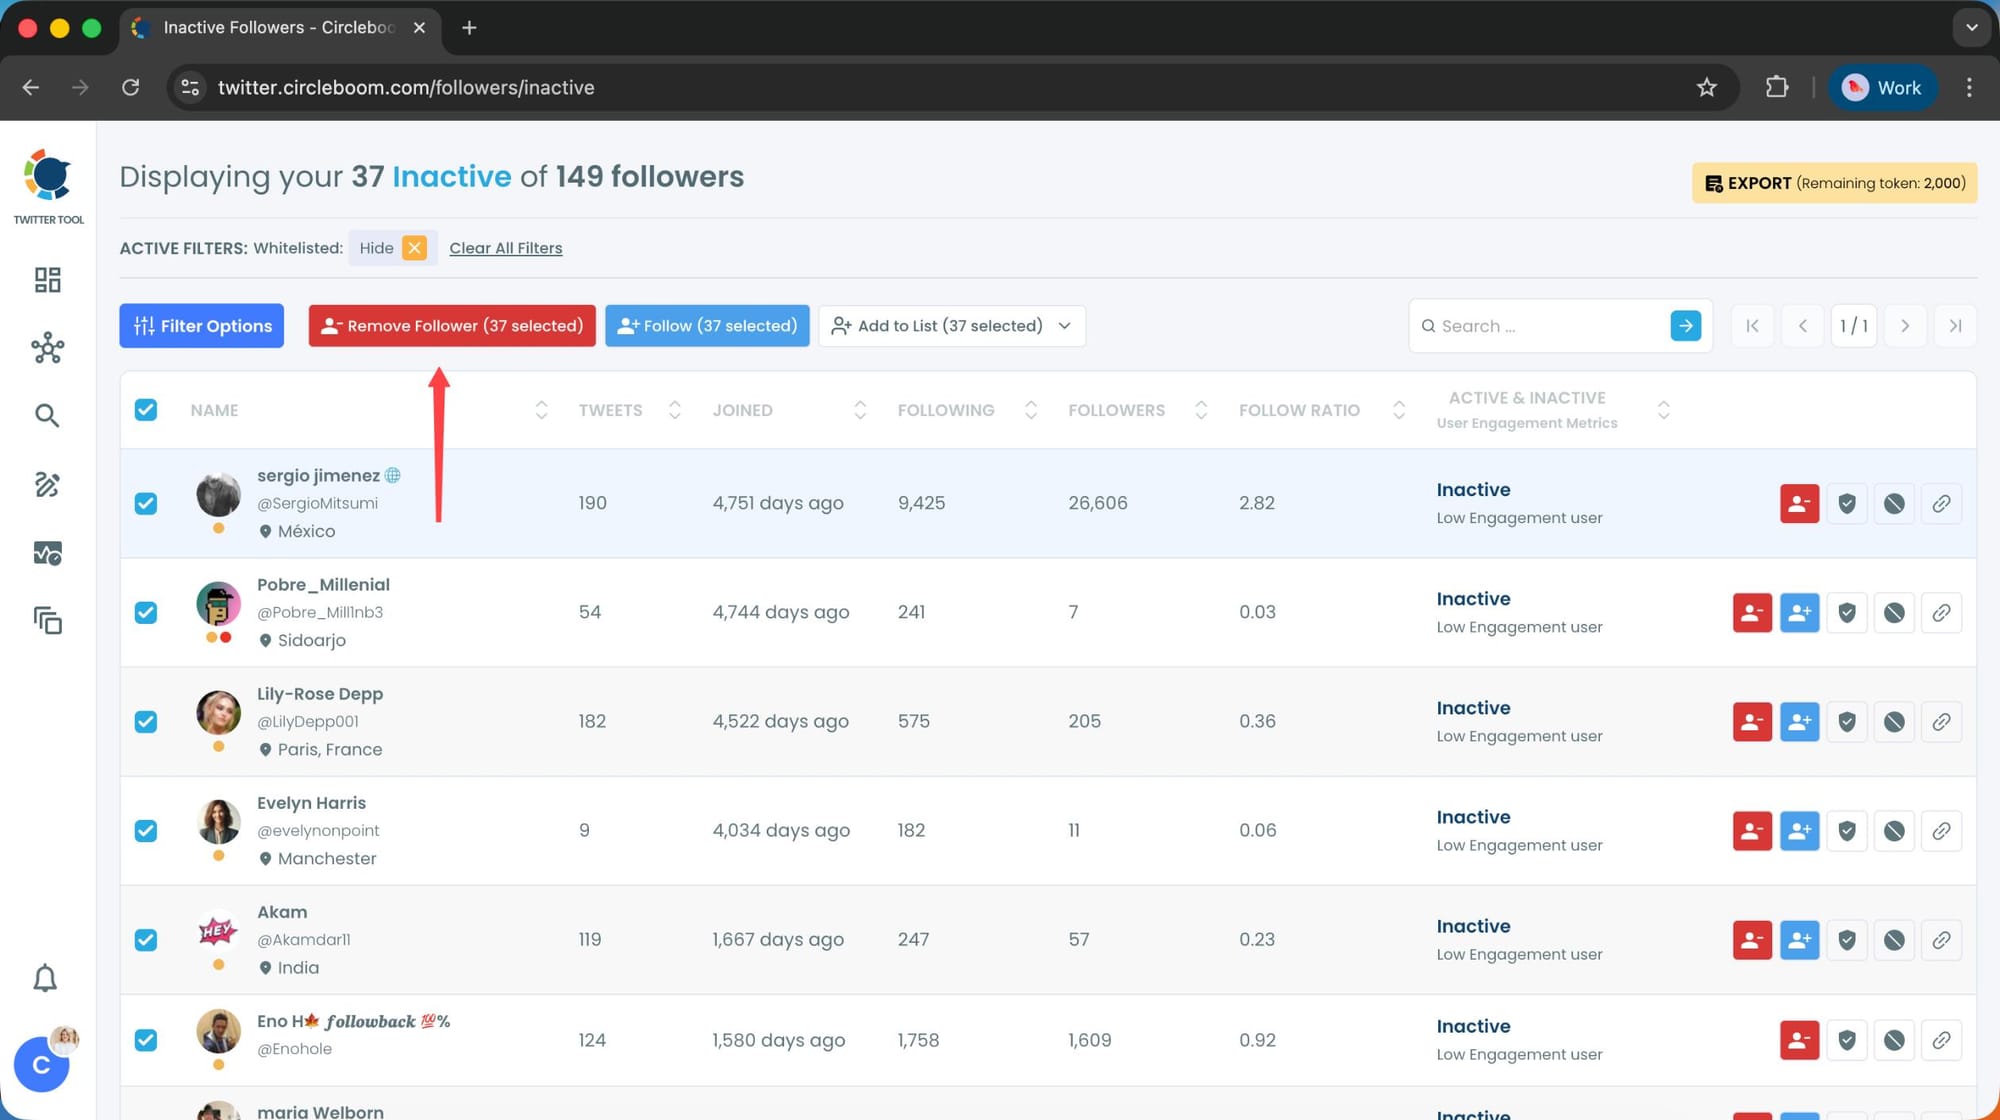Viewport: 2000px width, 1120px height.
Task: Sort the table by FOLLOWERS column
Action: click(x=1200, y=409)
